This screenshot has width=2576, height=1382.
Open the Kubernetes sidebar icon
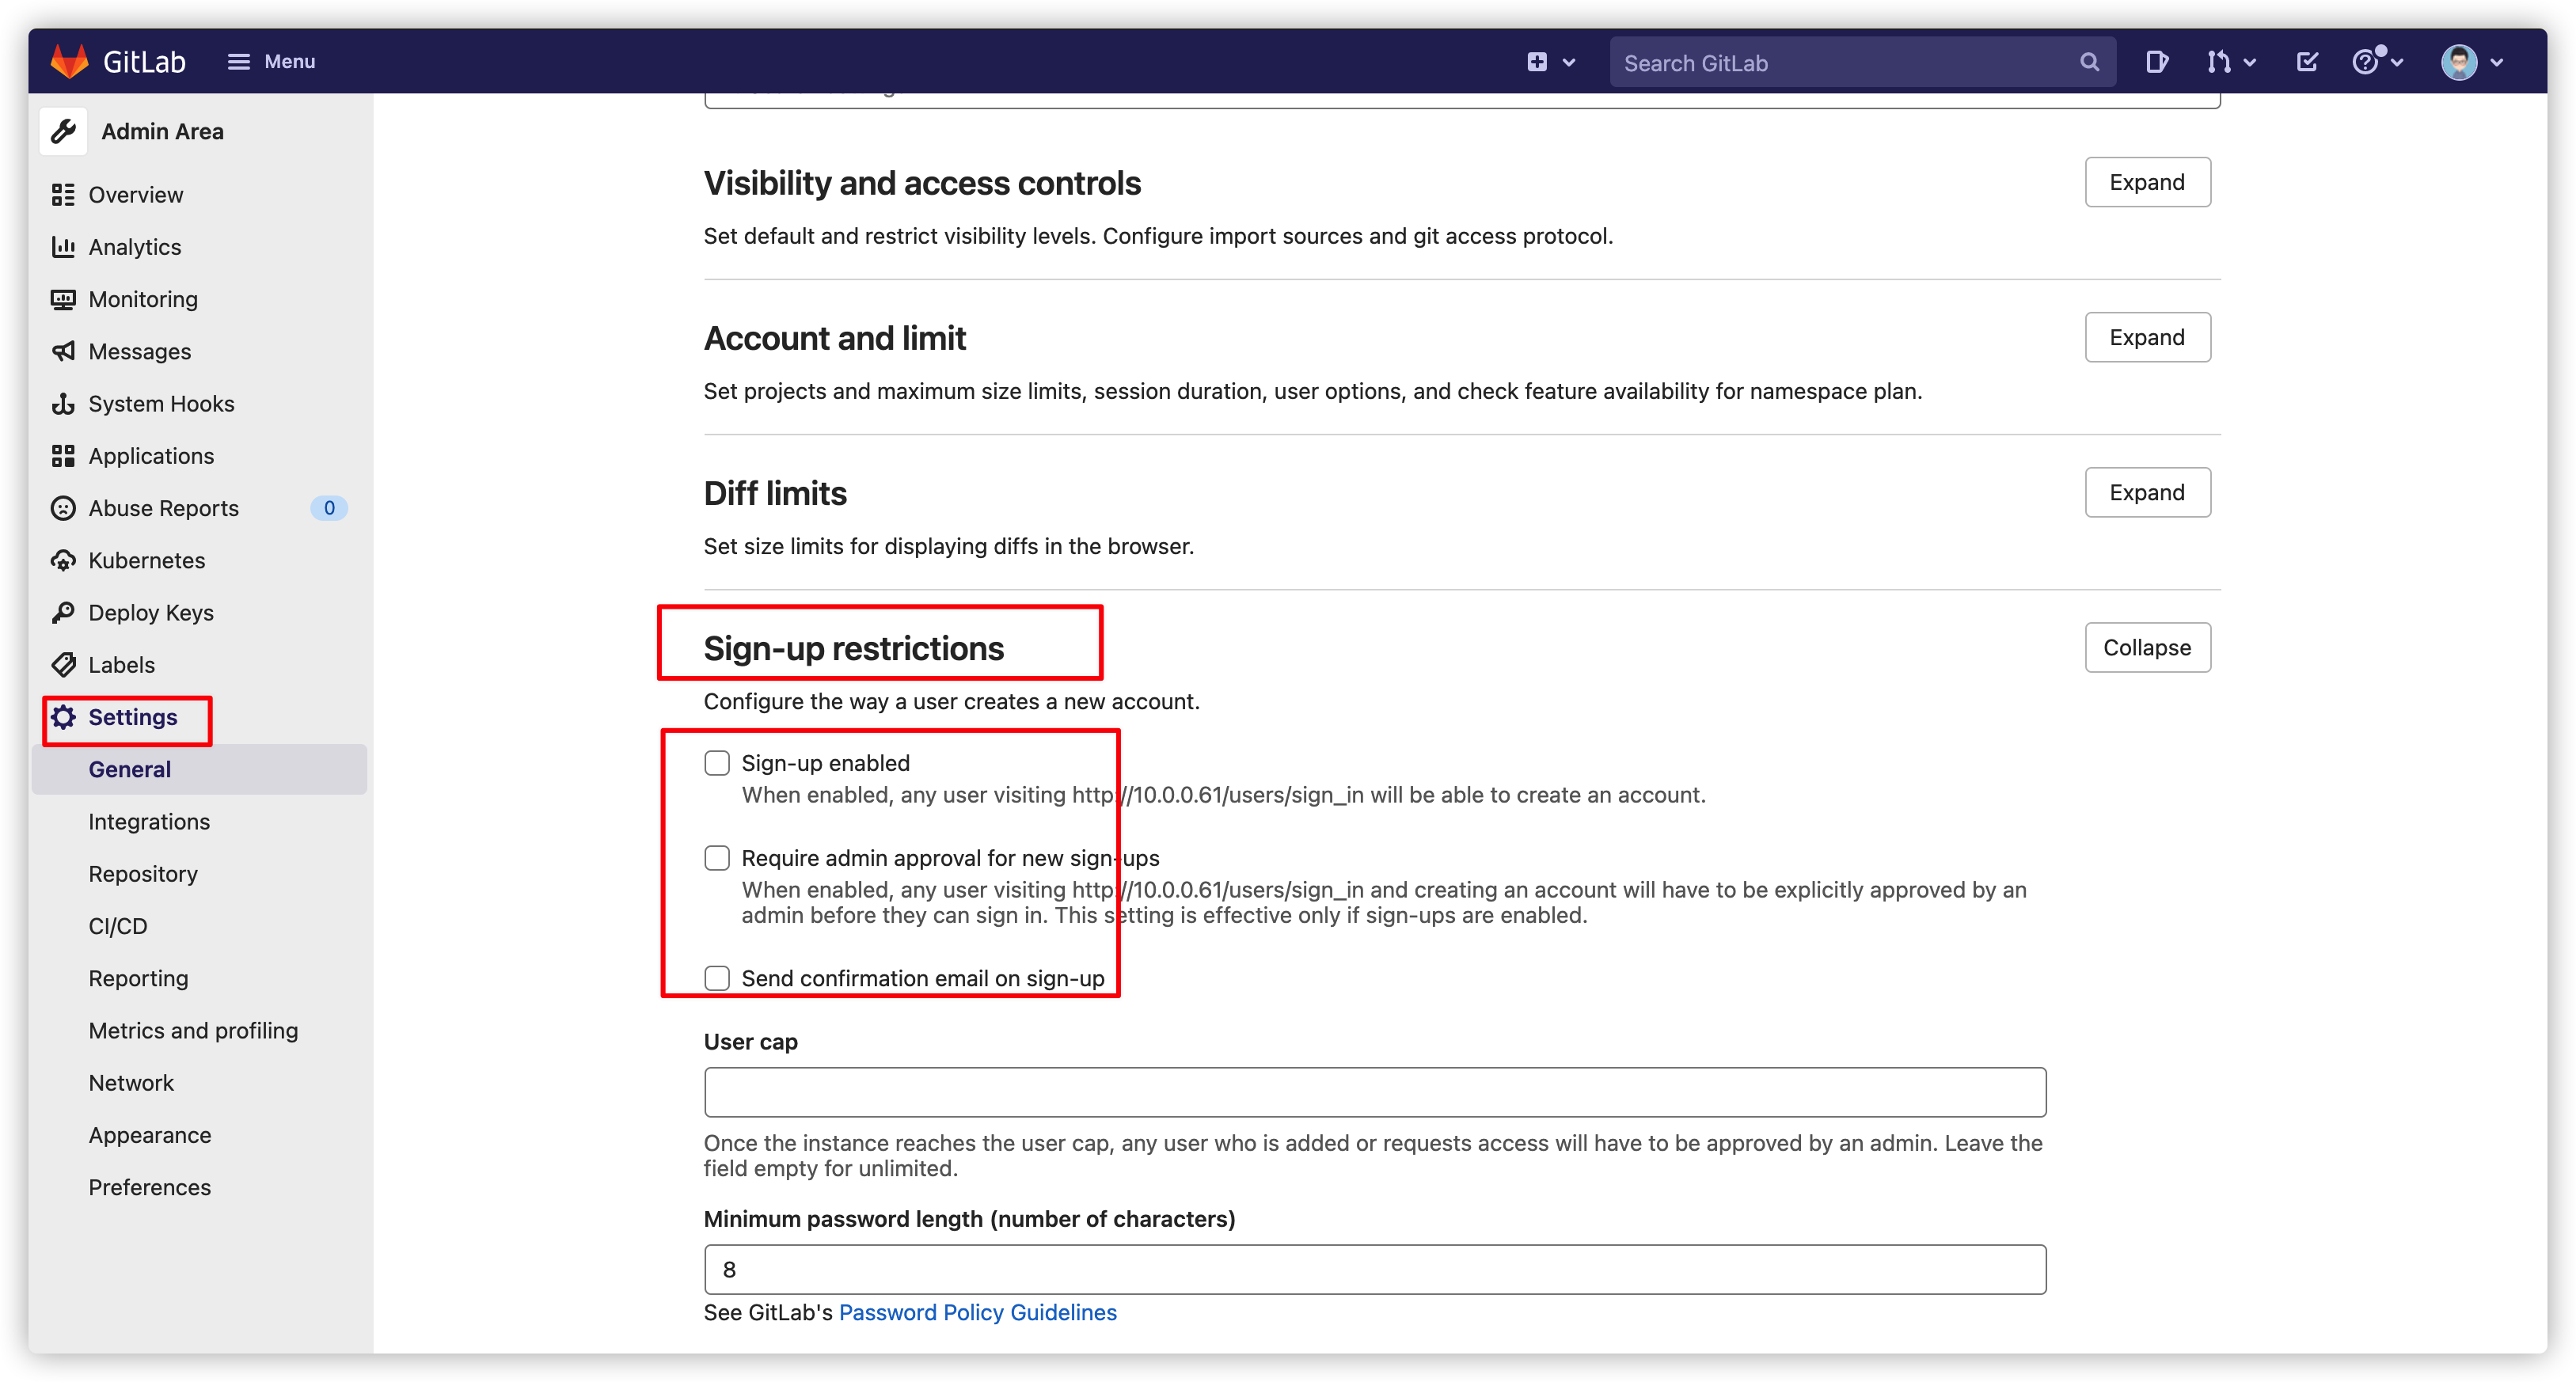(x=63, y=560)
